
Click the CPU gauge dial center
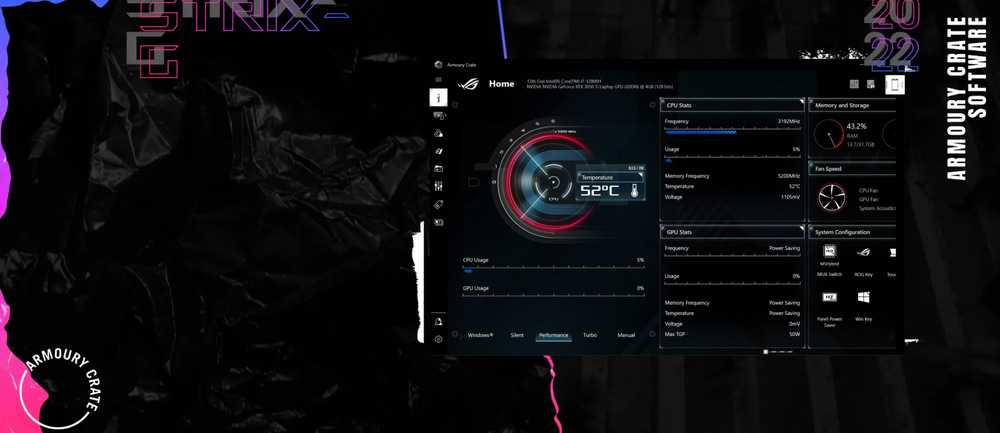(x=553, y=183)
